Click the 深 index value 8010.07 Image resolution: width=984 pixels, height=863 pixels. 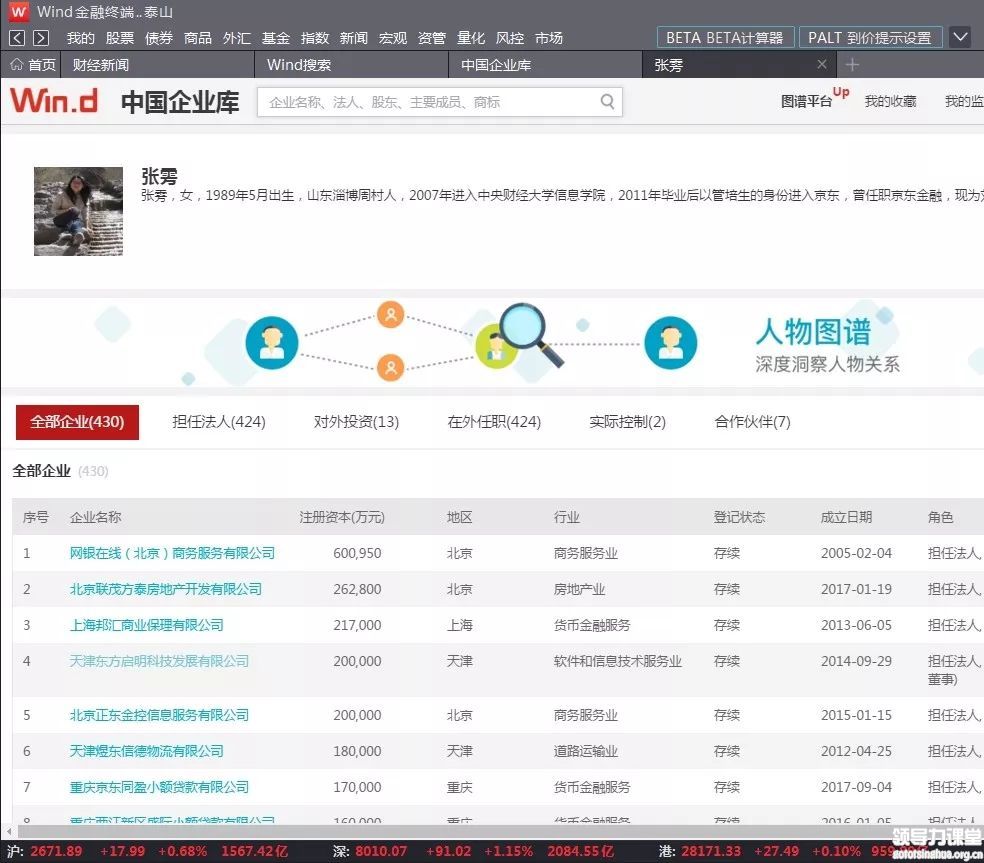(381, 852)
